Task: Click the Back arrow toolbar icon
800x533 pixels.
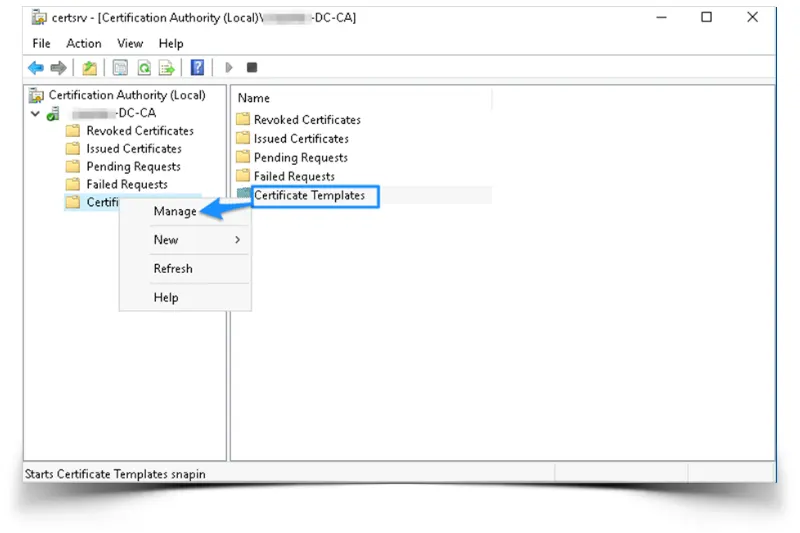Action: 36,67
